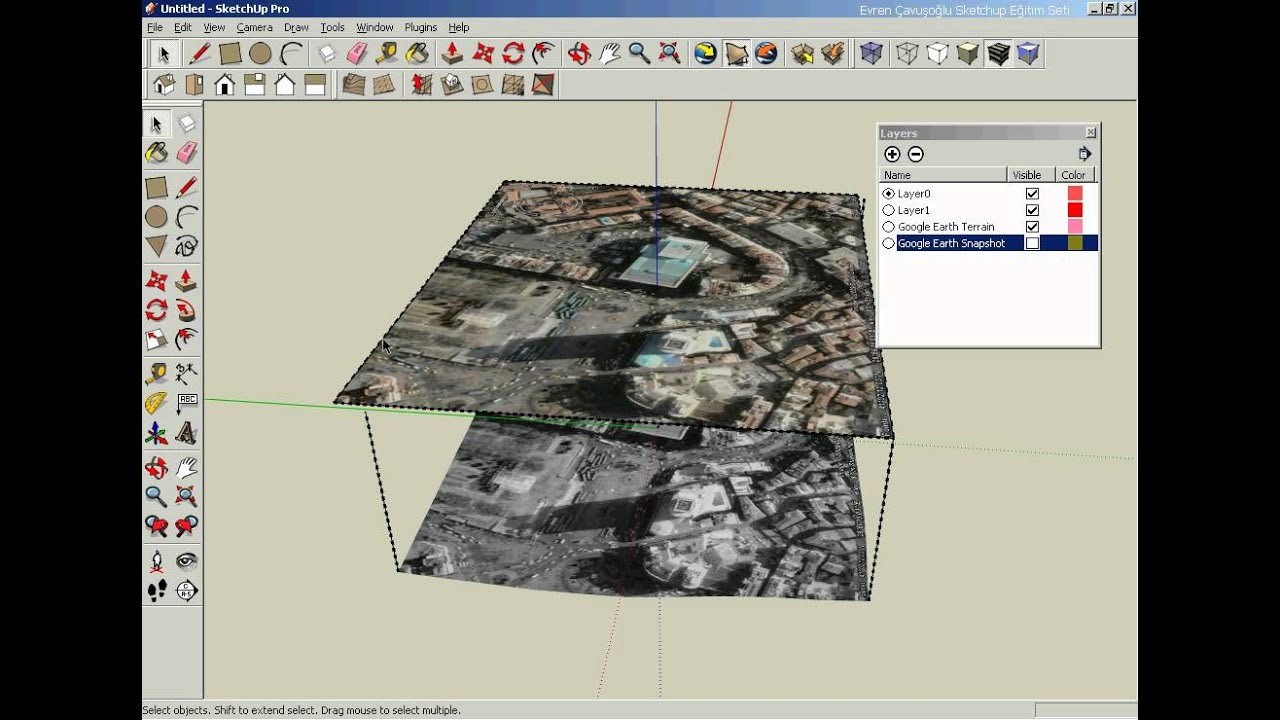
Task: Open the Camera menu
Action: coord(254,28)
